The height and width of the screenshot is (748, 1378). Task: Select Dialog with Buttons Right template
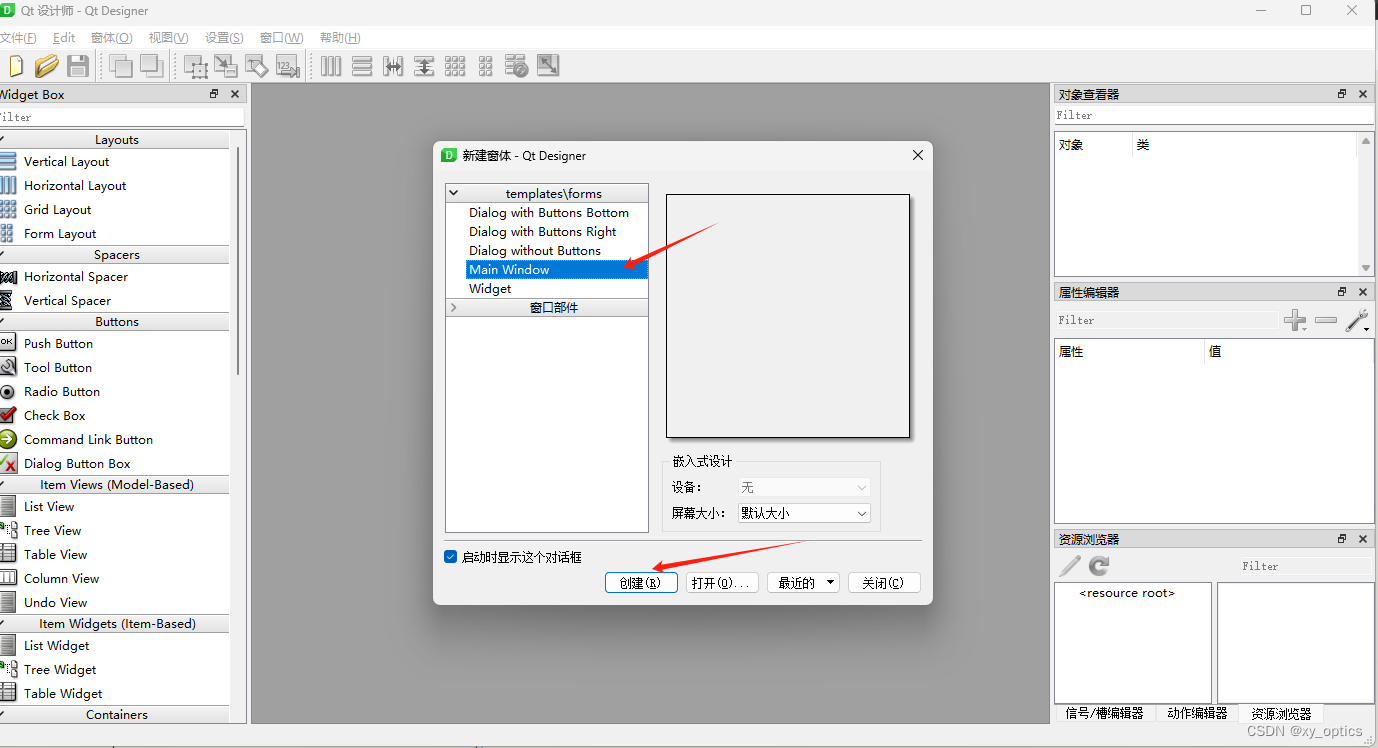point(543,232)
